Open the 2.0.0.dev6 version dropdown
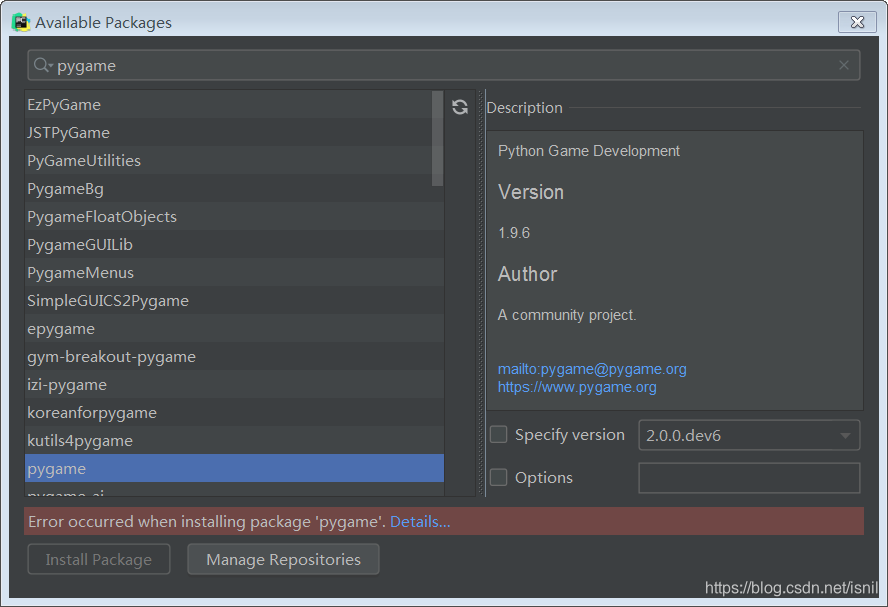Viewport: 888px width, 607px height. [x=749, y=435]
